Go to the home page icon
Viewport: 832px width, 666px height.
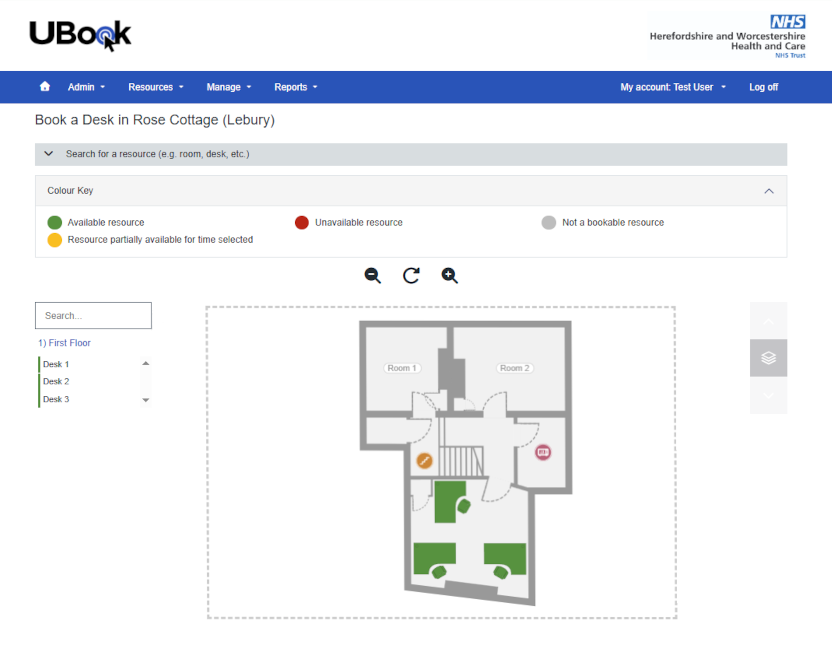pos(45,87)
